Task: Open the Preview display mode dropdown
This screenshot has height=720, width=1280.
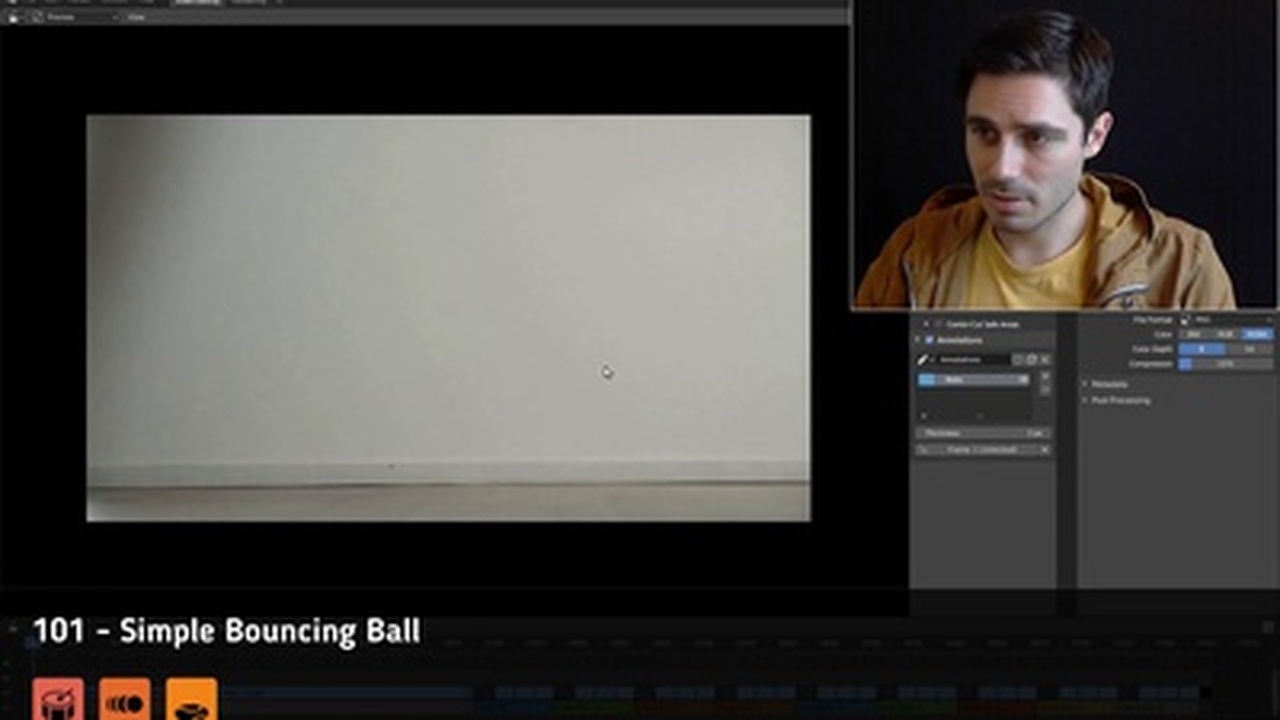Action: coord(80,17)
